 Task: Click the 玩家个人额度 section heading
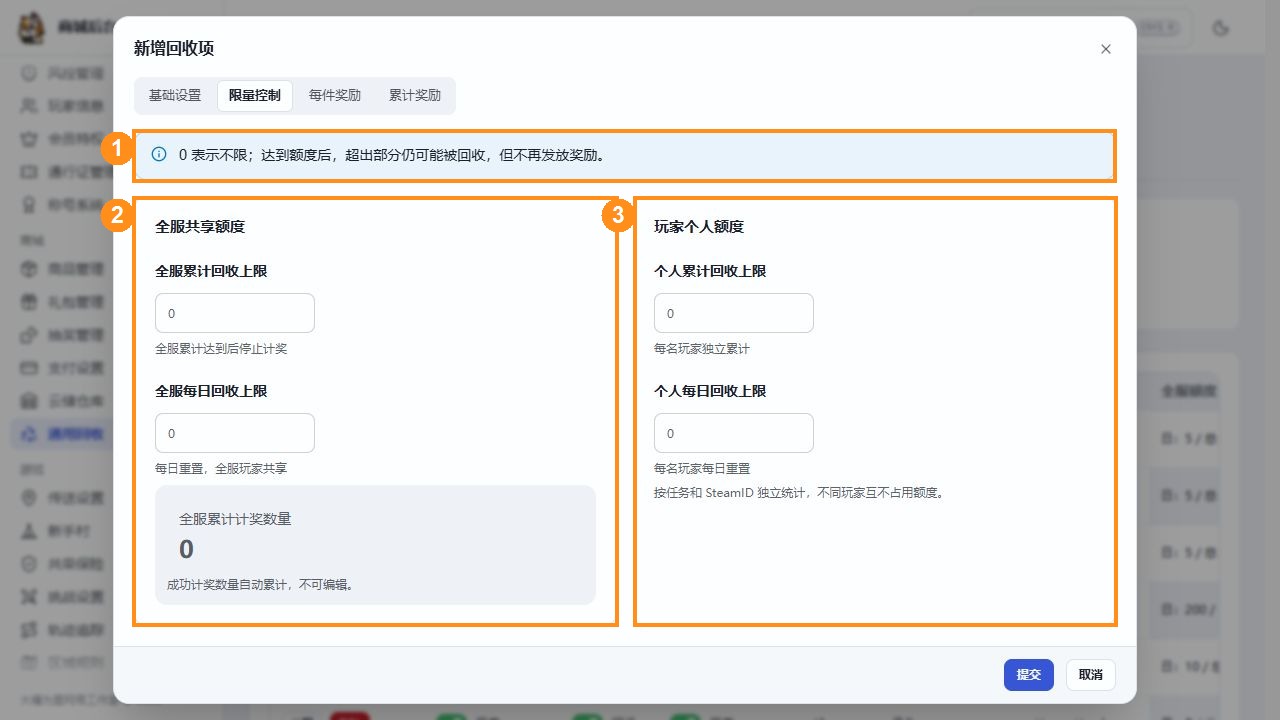699,227
